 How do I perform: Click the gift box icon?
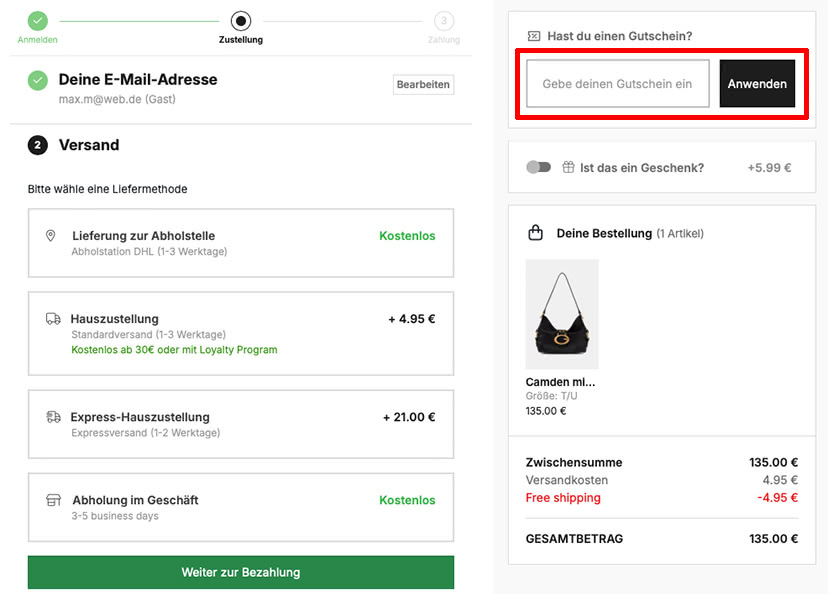(568, 167)
